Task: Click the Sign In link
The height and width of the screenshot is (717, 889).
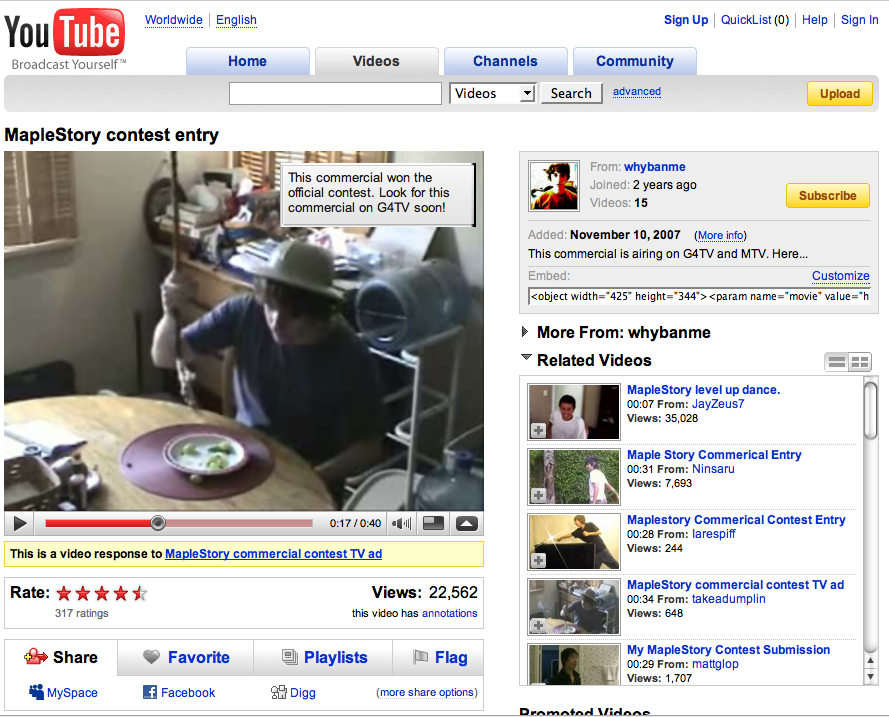Action: pos(860,20)
